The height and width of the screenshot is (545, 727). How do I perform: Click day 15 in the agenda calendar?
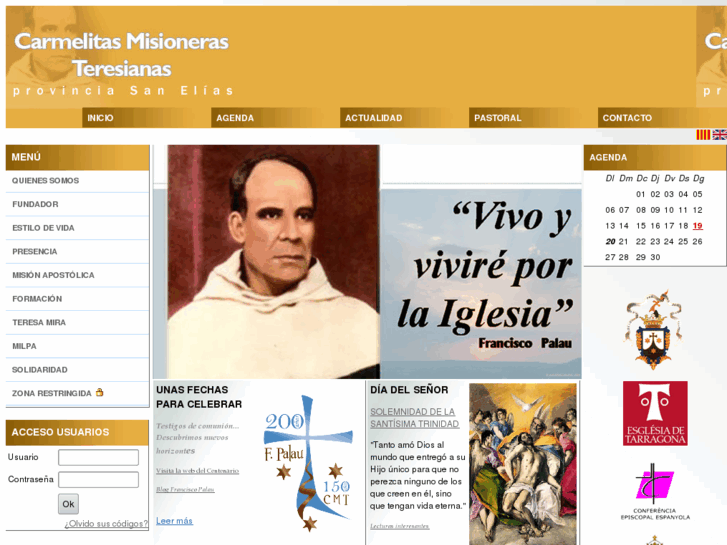pyautogui.click(x=641, y=226)
